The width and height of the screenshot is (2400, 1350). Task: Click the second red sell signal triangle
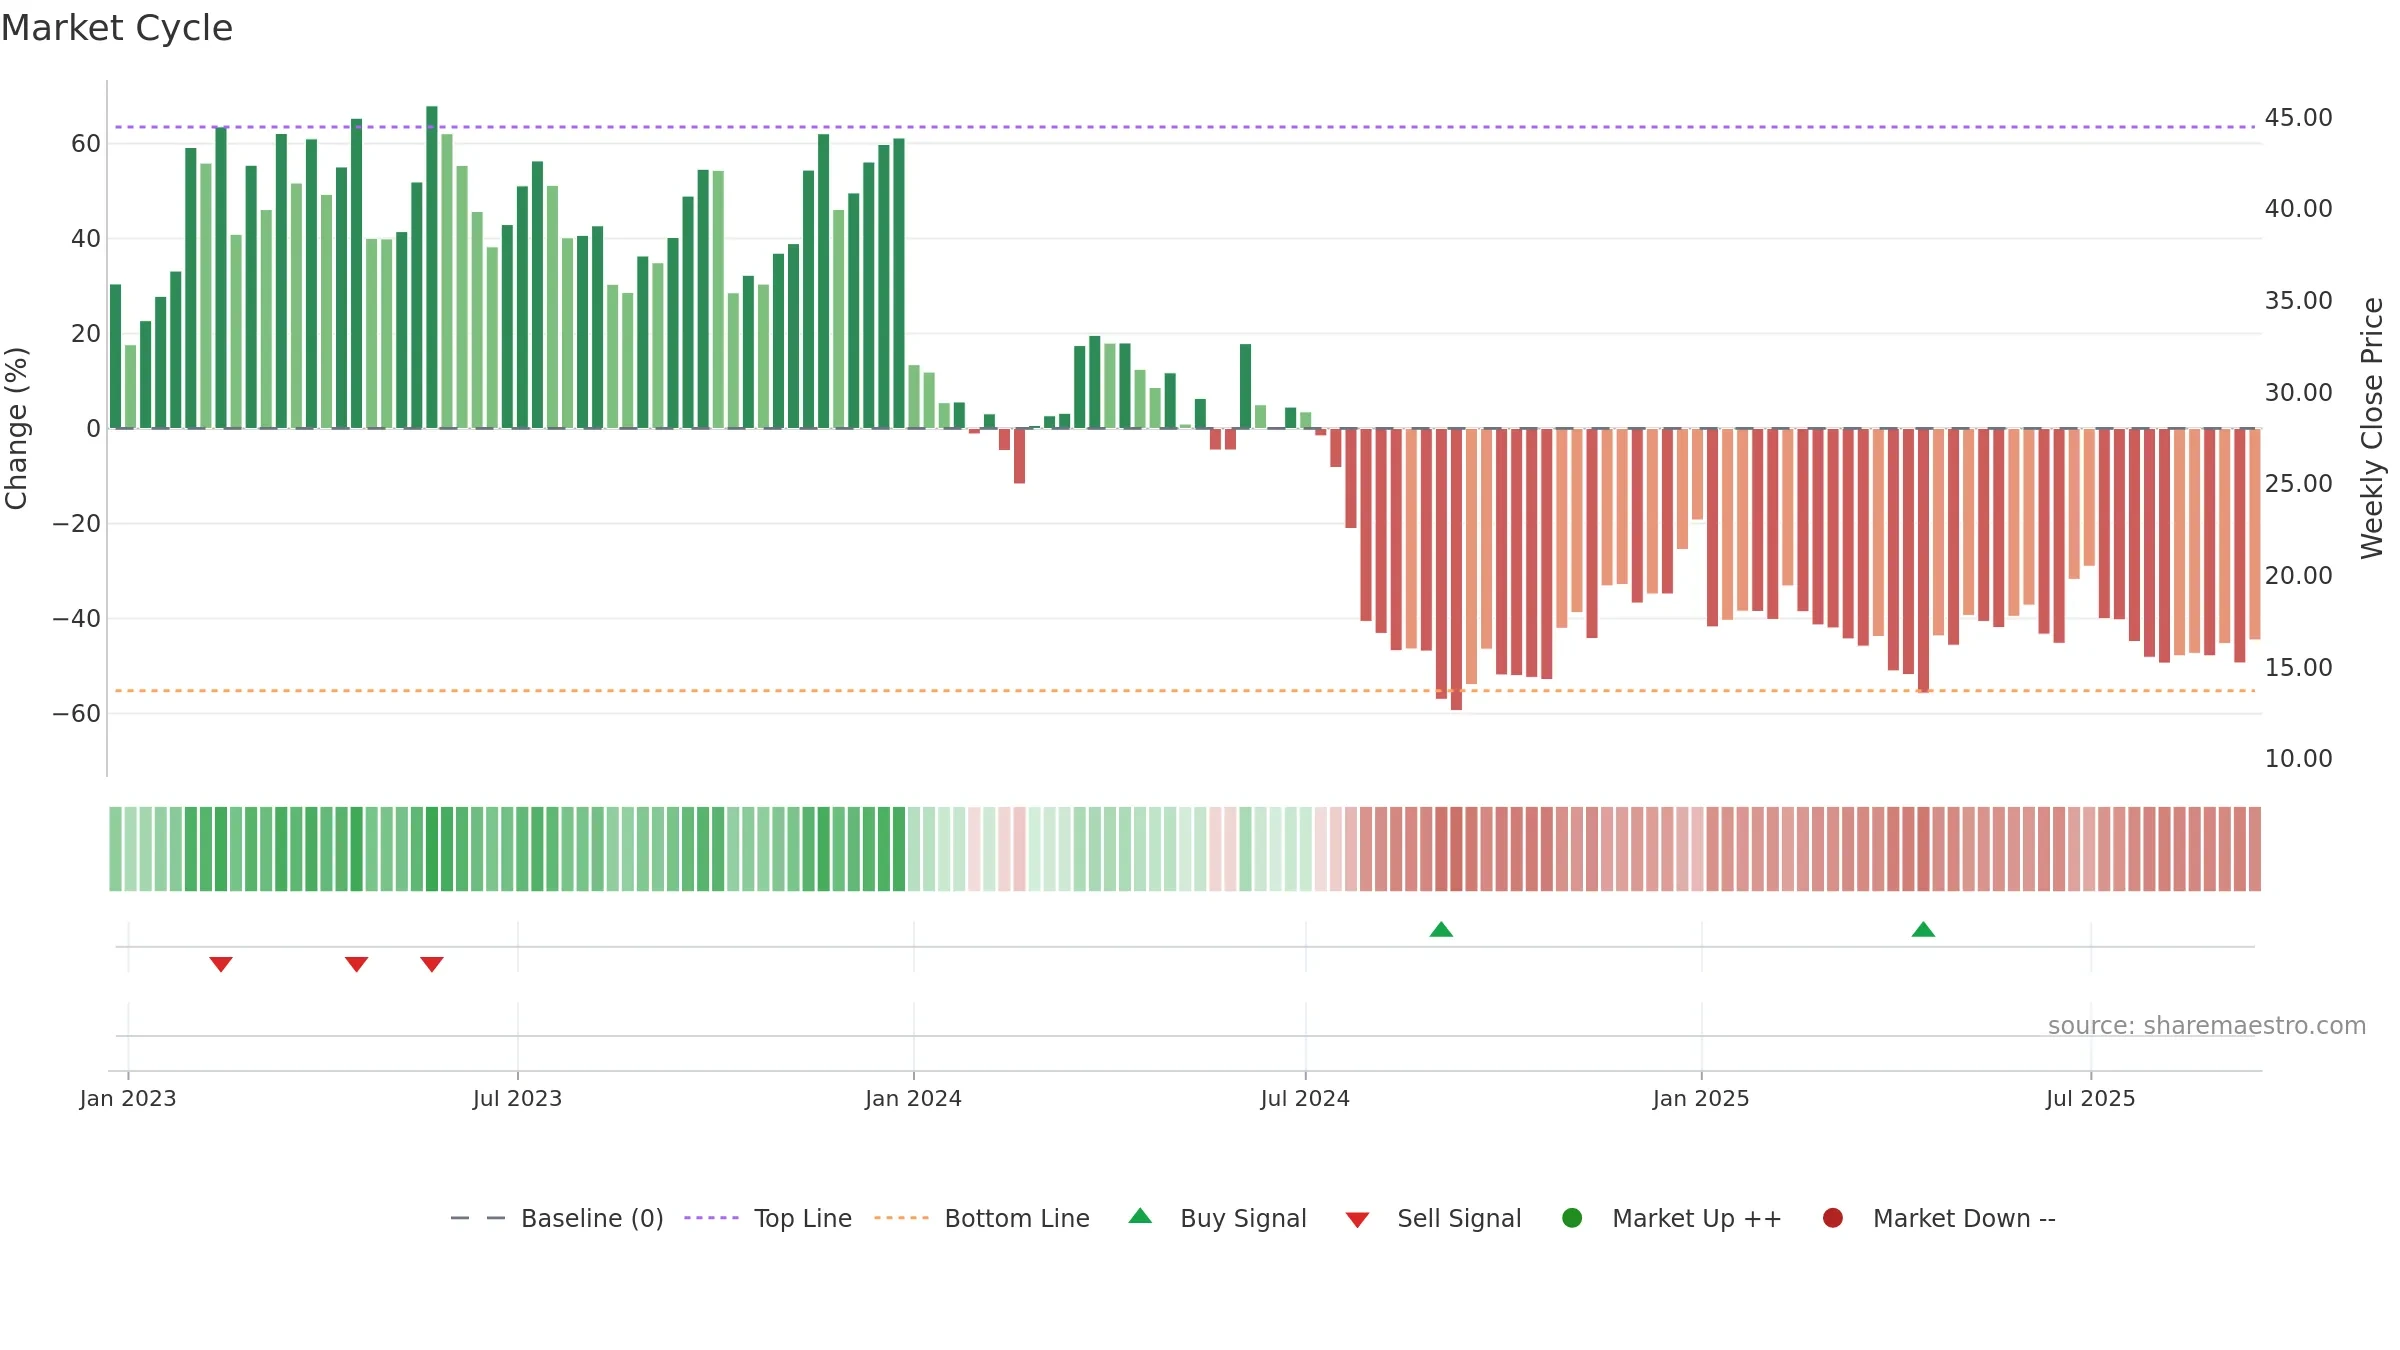[x=356, y=964]
